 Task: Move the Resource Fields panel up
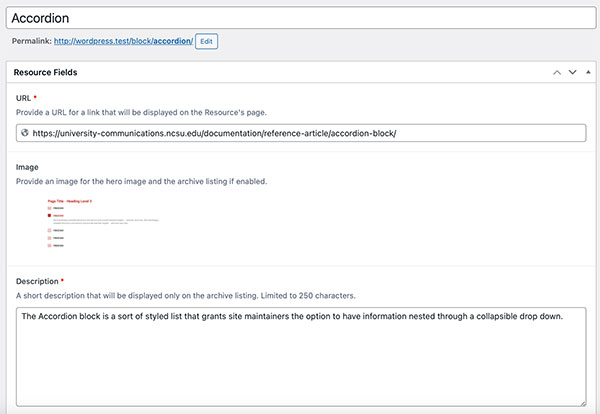(557, 72)
